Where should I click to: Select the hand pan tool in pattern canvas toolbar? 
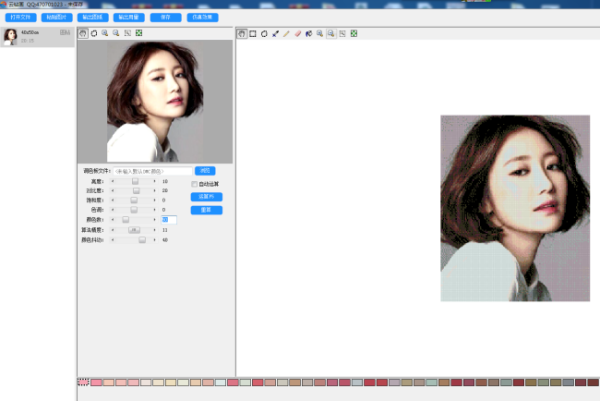242,34
